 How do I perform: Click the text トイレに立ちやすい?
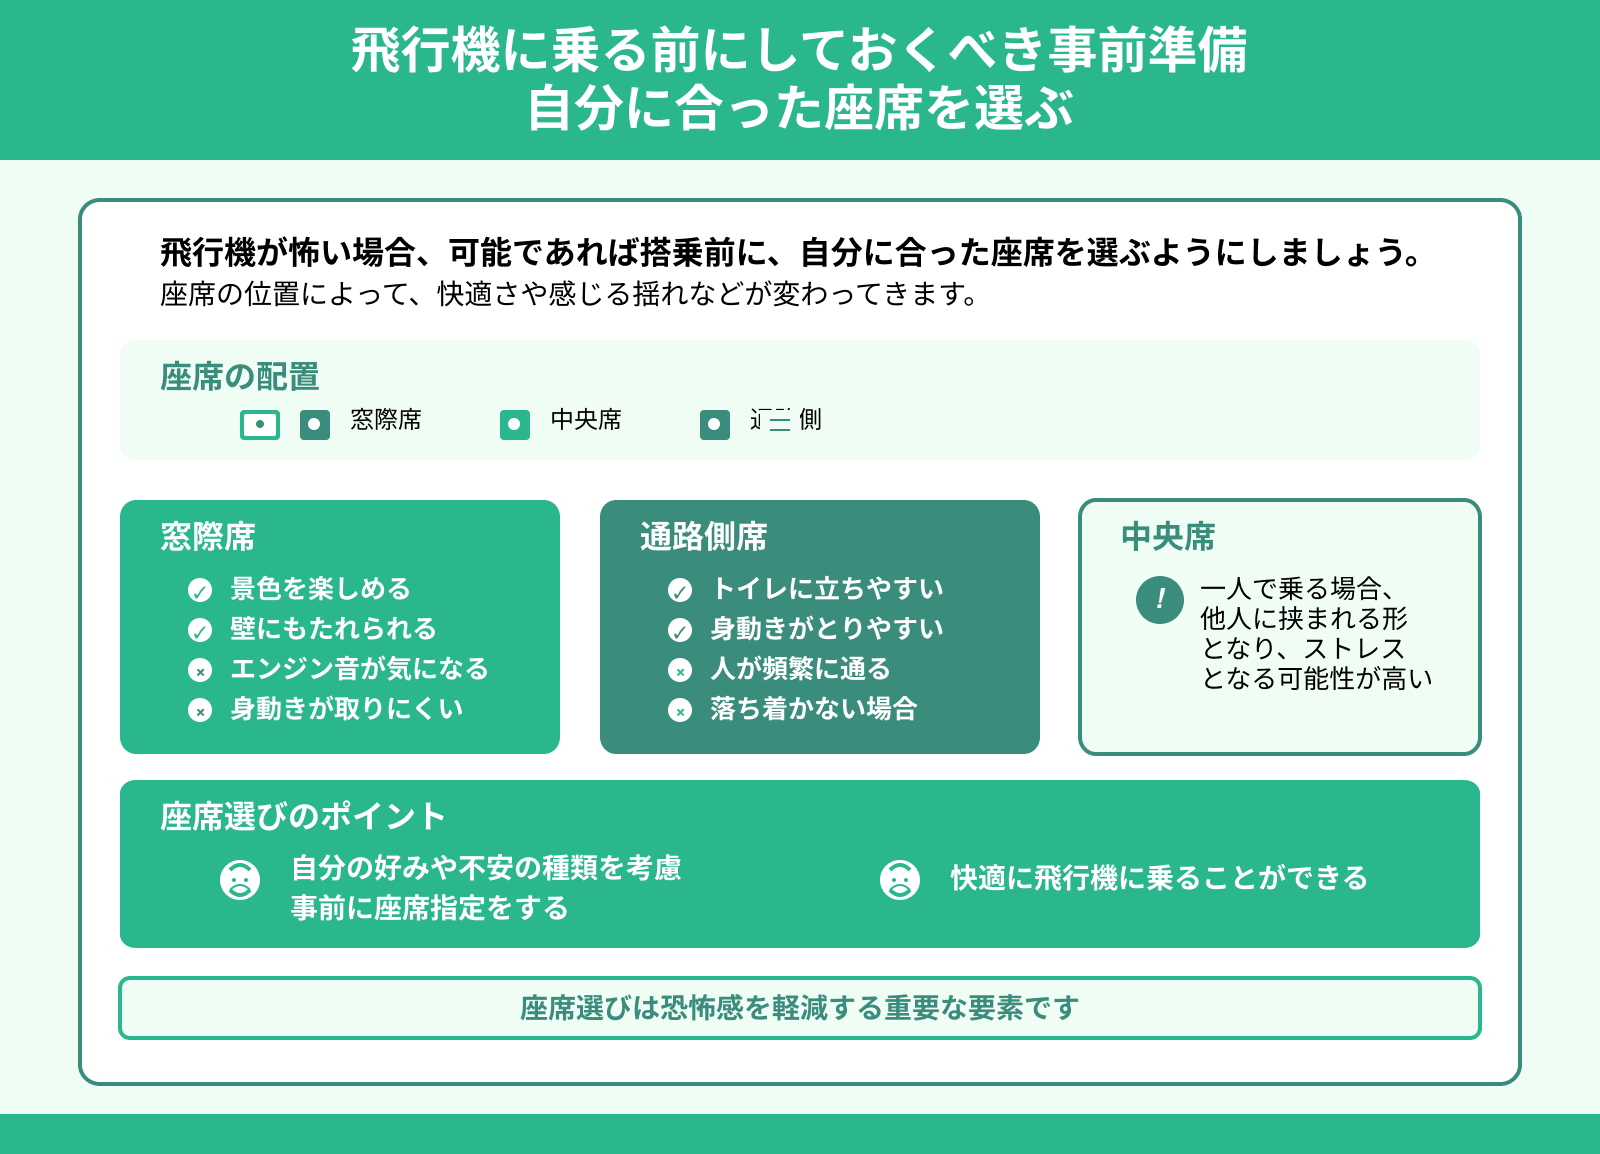pos(826,589)
